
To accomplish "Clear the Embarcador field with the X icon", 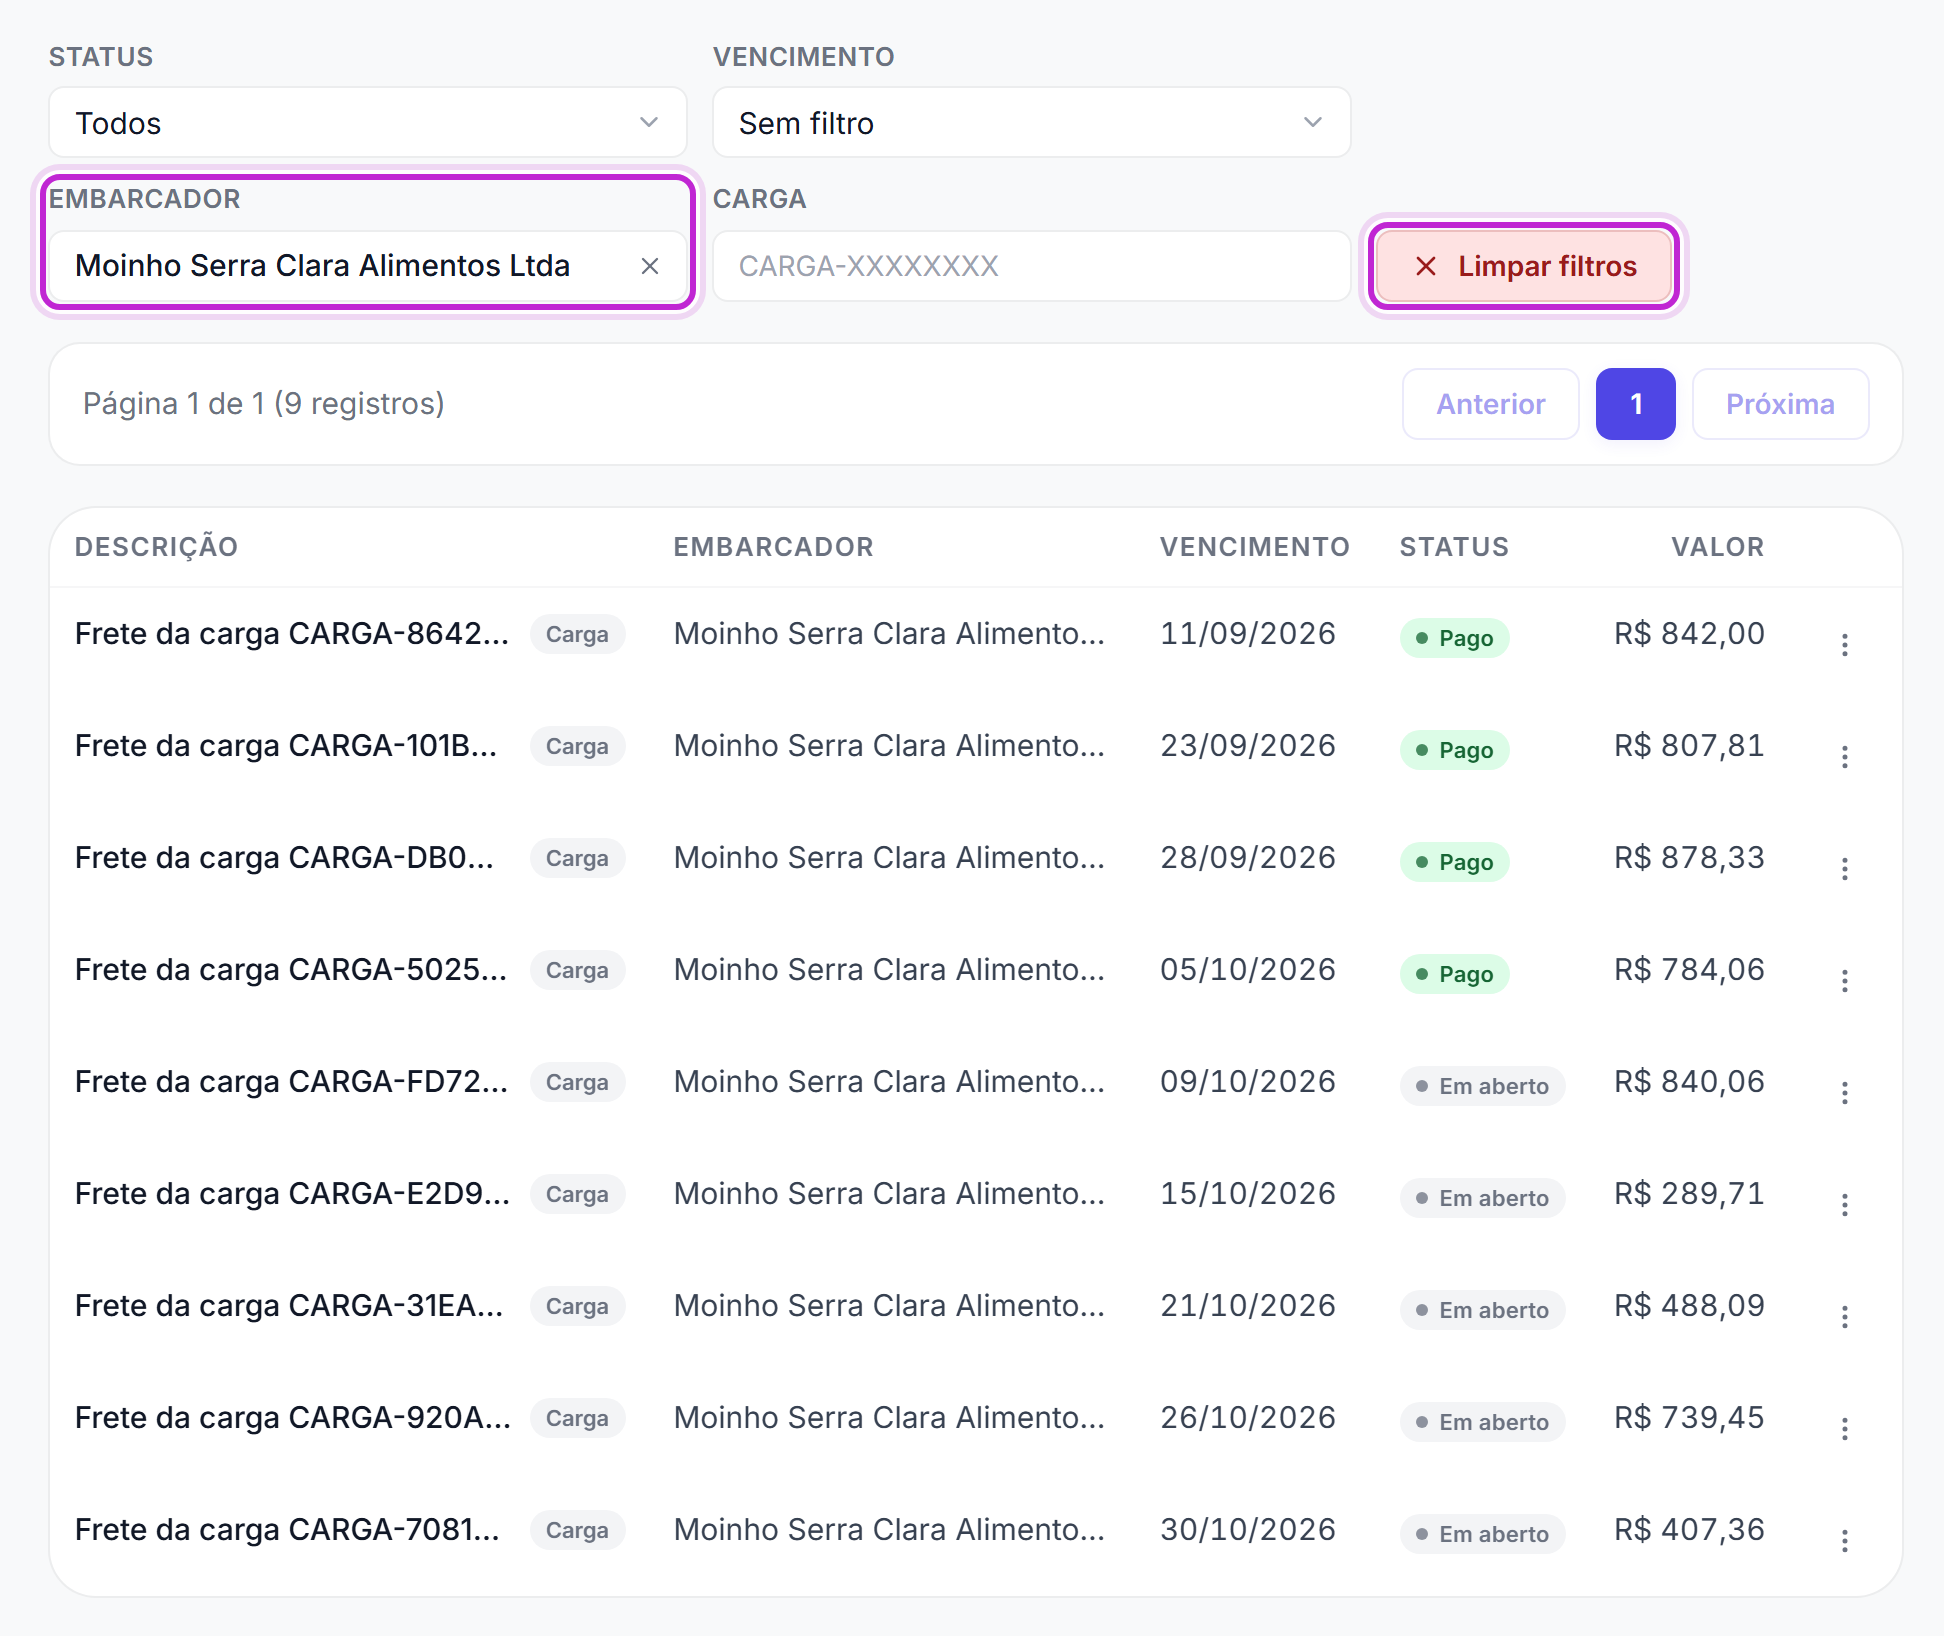I will point(650,266).
